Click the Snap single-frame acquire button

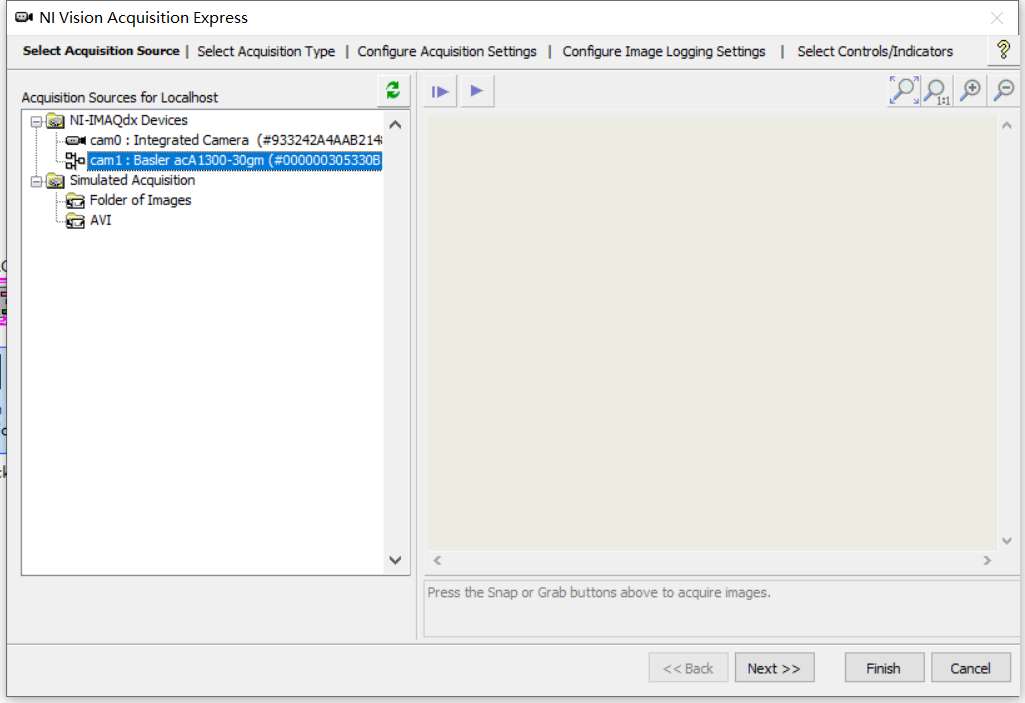[x=441, y=91]
